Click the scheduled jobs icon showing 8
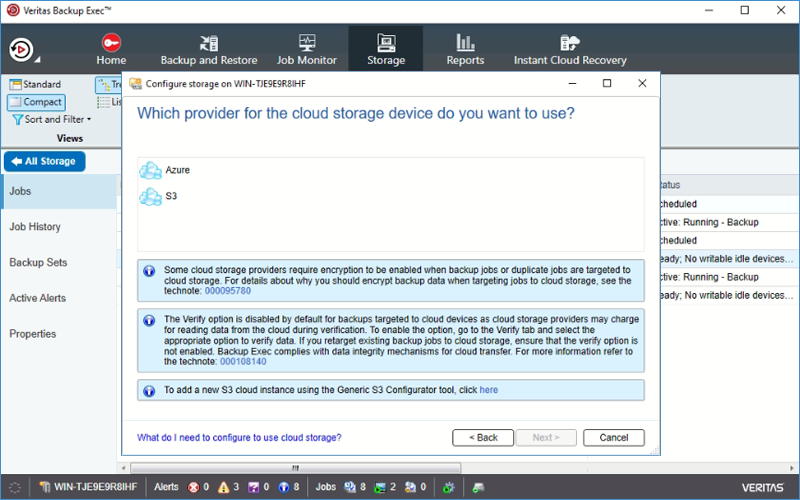 [349, 487]
